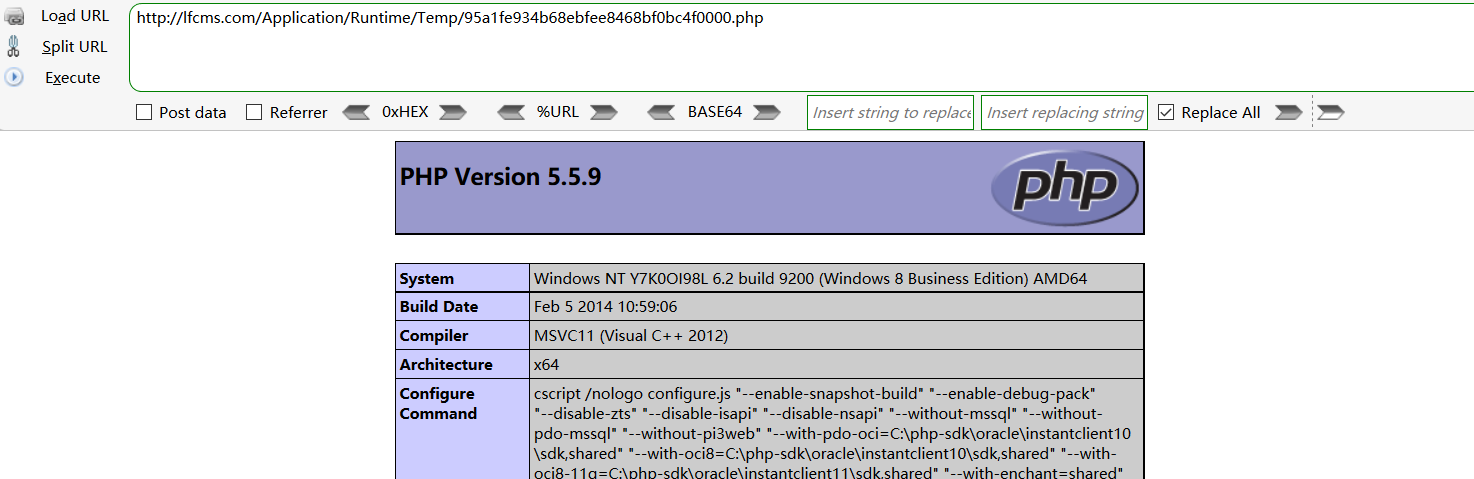Click the PHP logo image

point(1064,188)
